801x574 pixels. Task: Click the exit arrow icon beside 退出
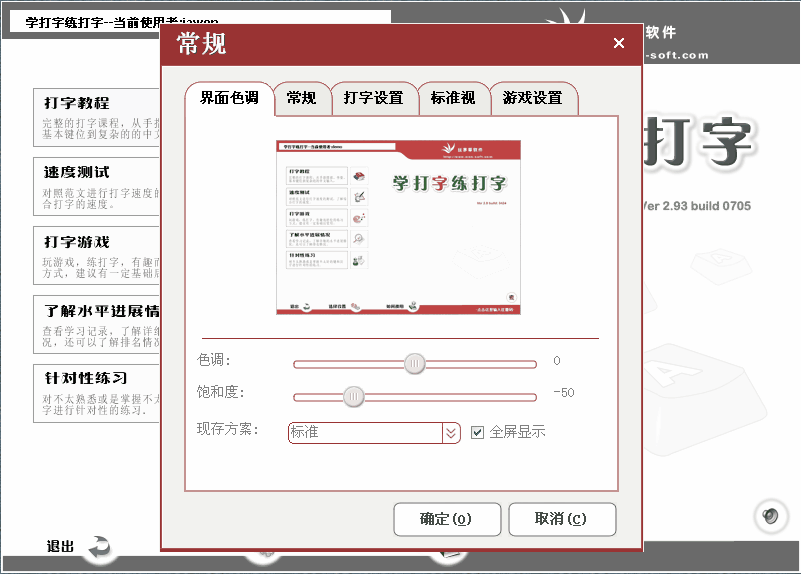tap(100, 546)
